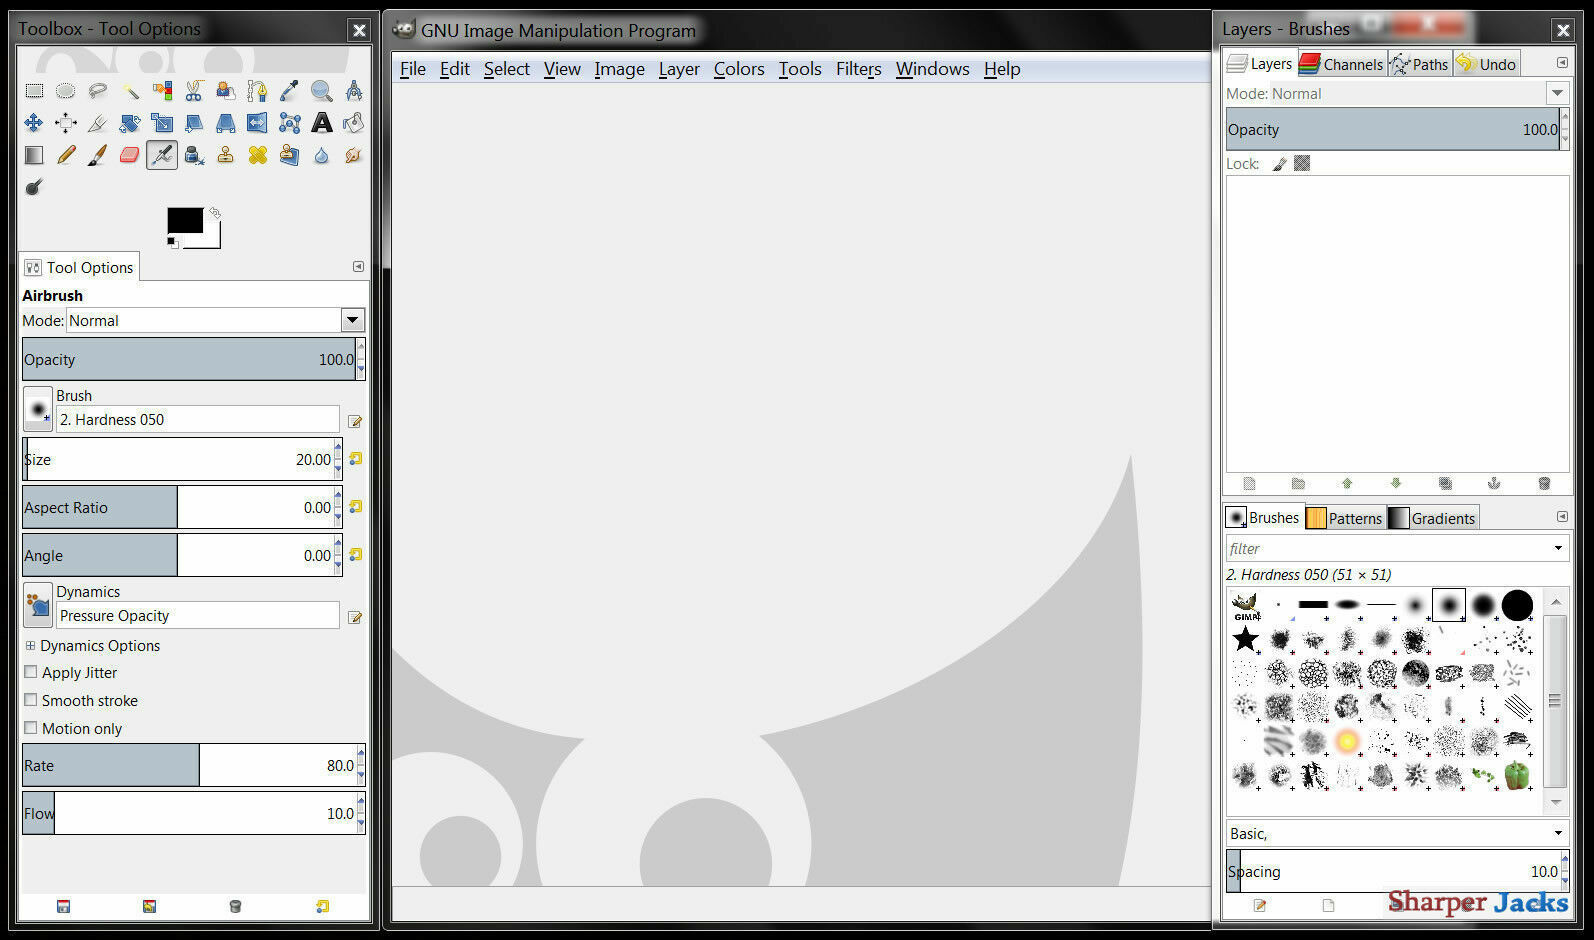Switch to the Undo tab

1486,64
